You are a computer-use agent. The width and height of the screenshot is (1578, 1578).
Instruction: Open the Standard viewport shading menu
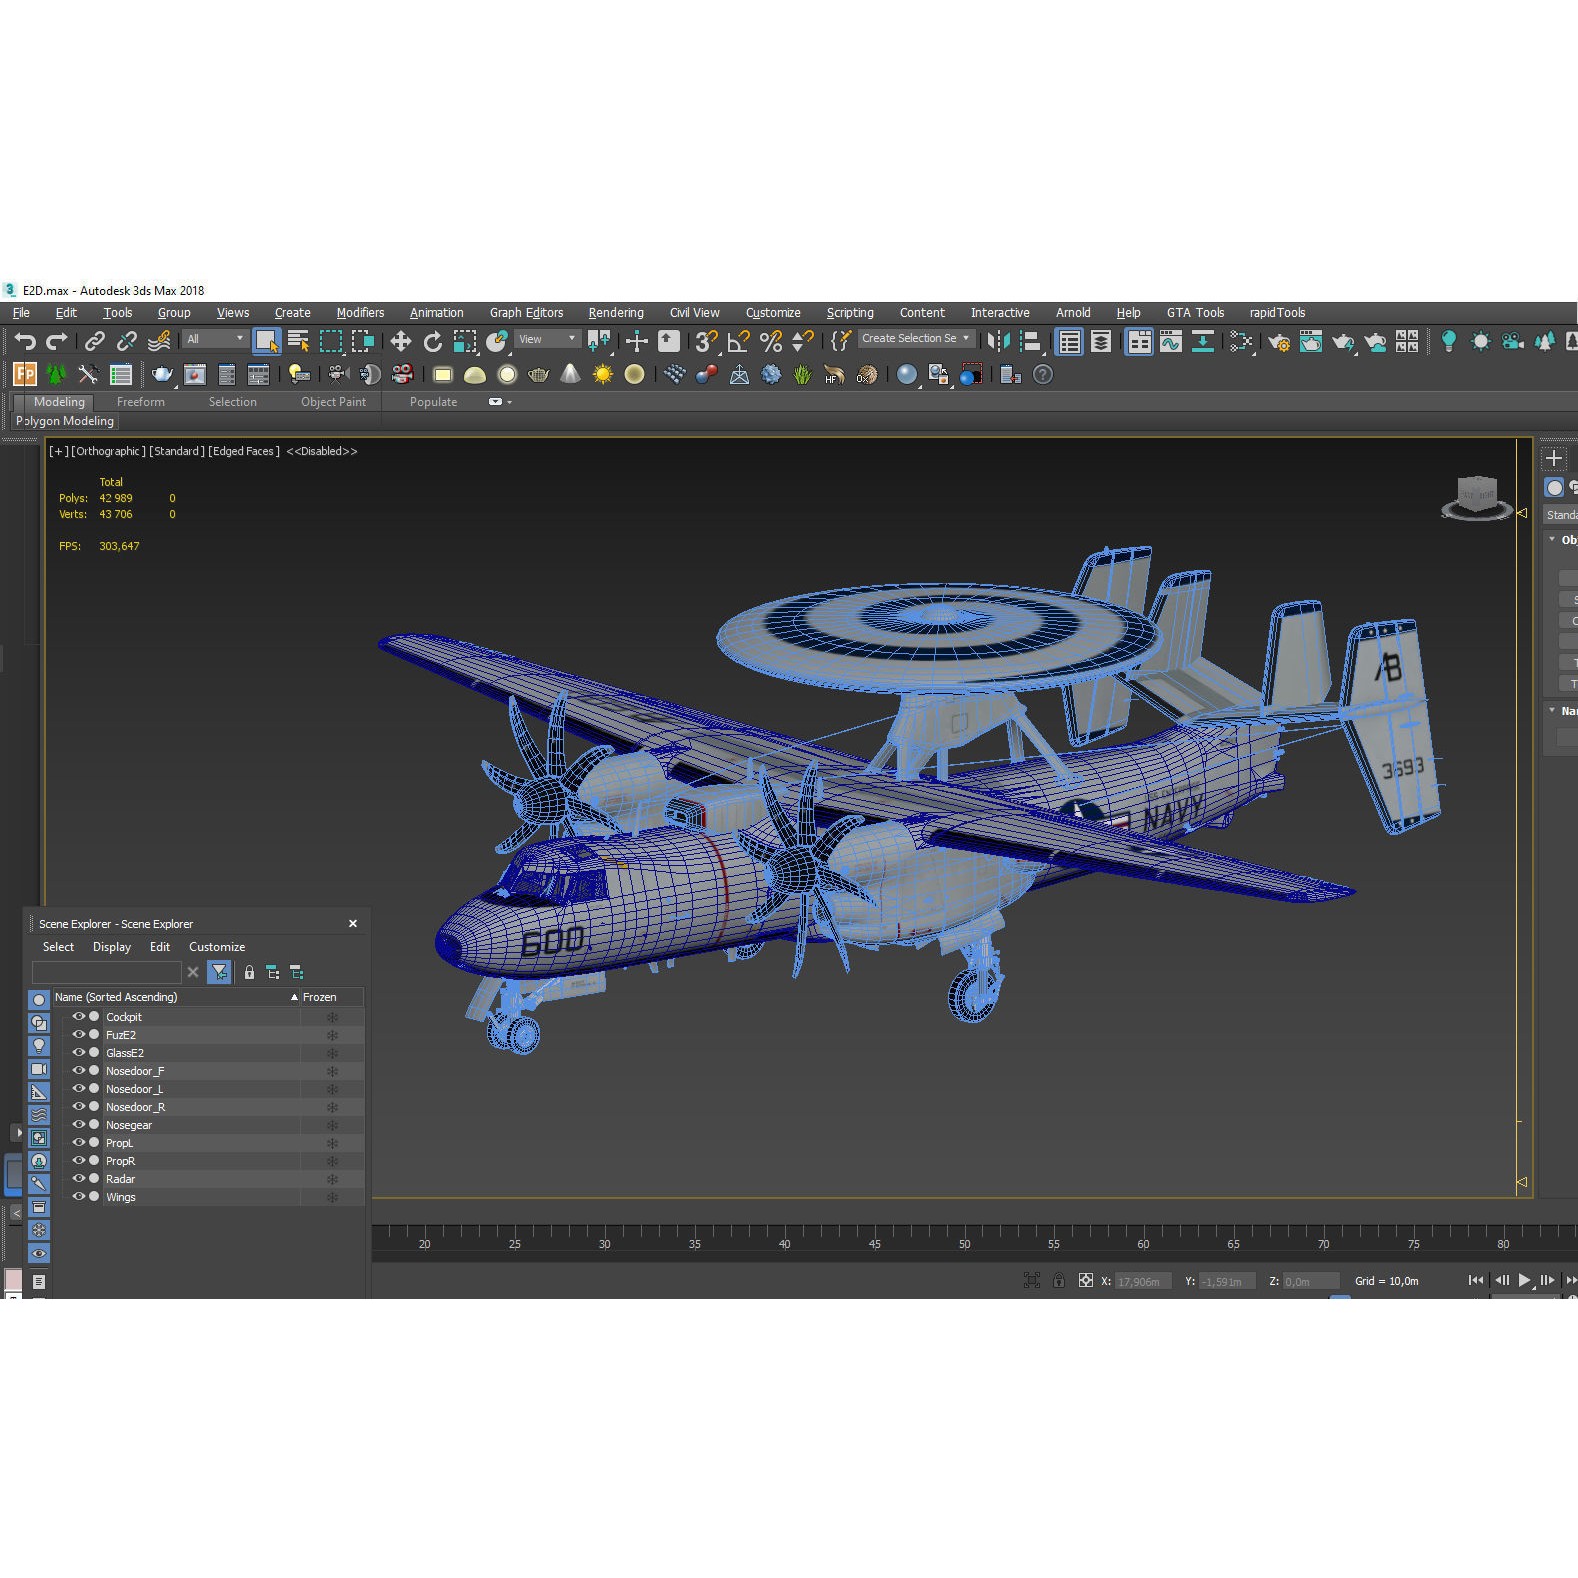pyautogui.click(x=177, y=451)
